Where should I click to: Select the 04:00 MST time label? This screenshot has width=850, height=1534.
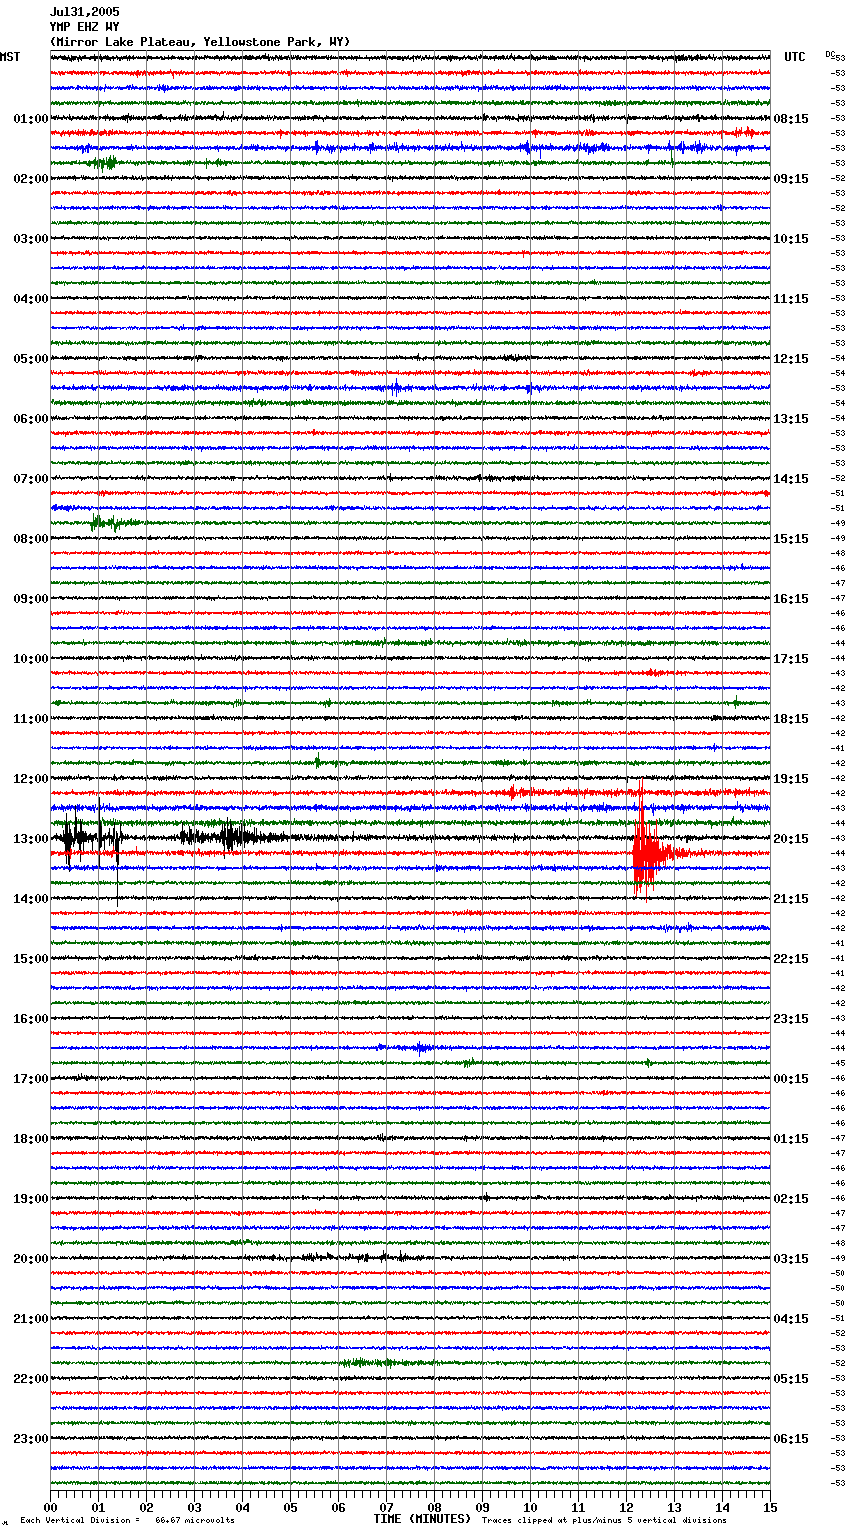31,299
